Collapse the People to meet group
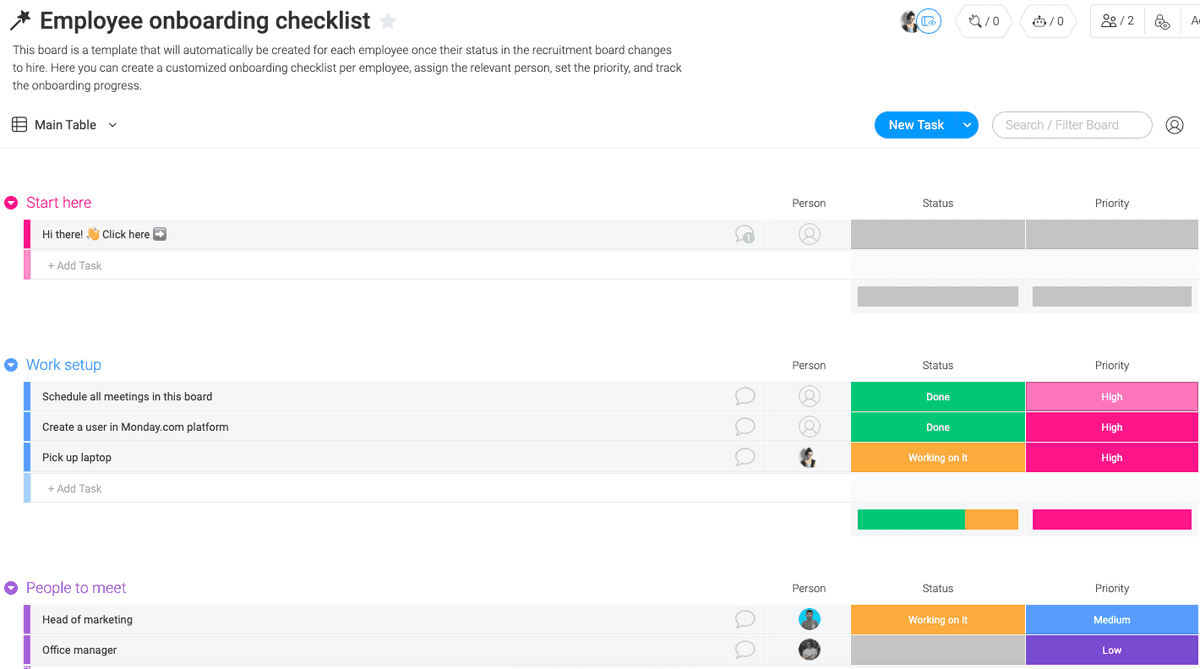The height and width of the screenshot is (669, 1200). click(10, 587)
